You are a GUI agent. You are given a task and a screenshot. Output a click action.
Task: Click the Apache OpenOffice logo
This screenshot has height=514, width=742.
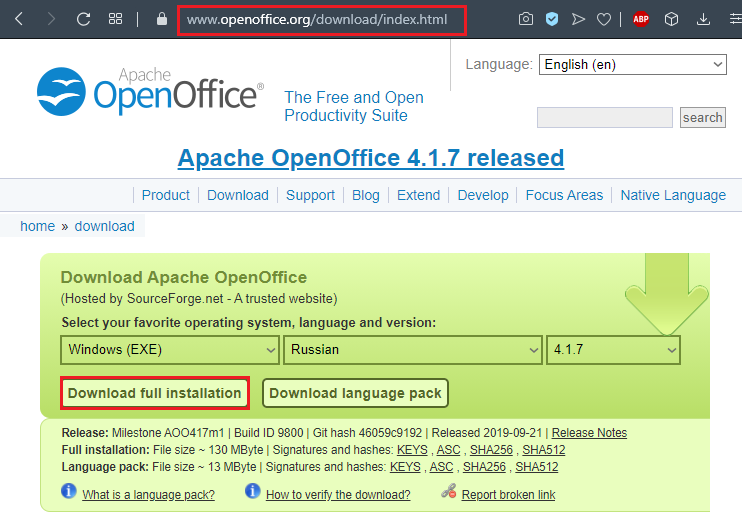pyautogui.click(x=149, y=91)
